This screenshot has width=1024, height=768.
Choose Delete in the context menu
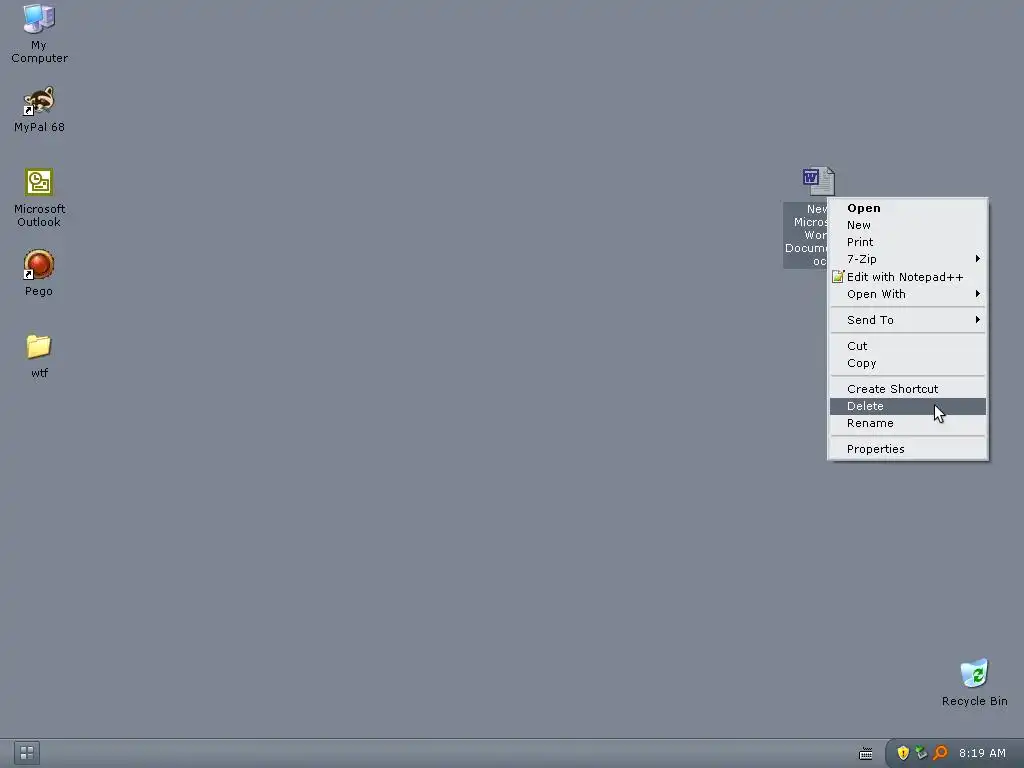click(x=908, y=406)
